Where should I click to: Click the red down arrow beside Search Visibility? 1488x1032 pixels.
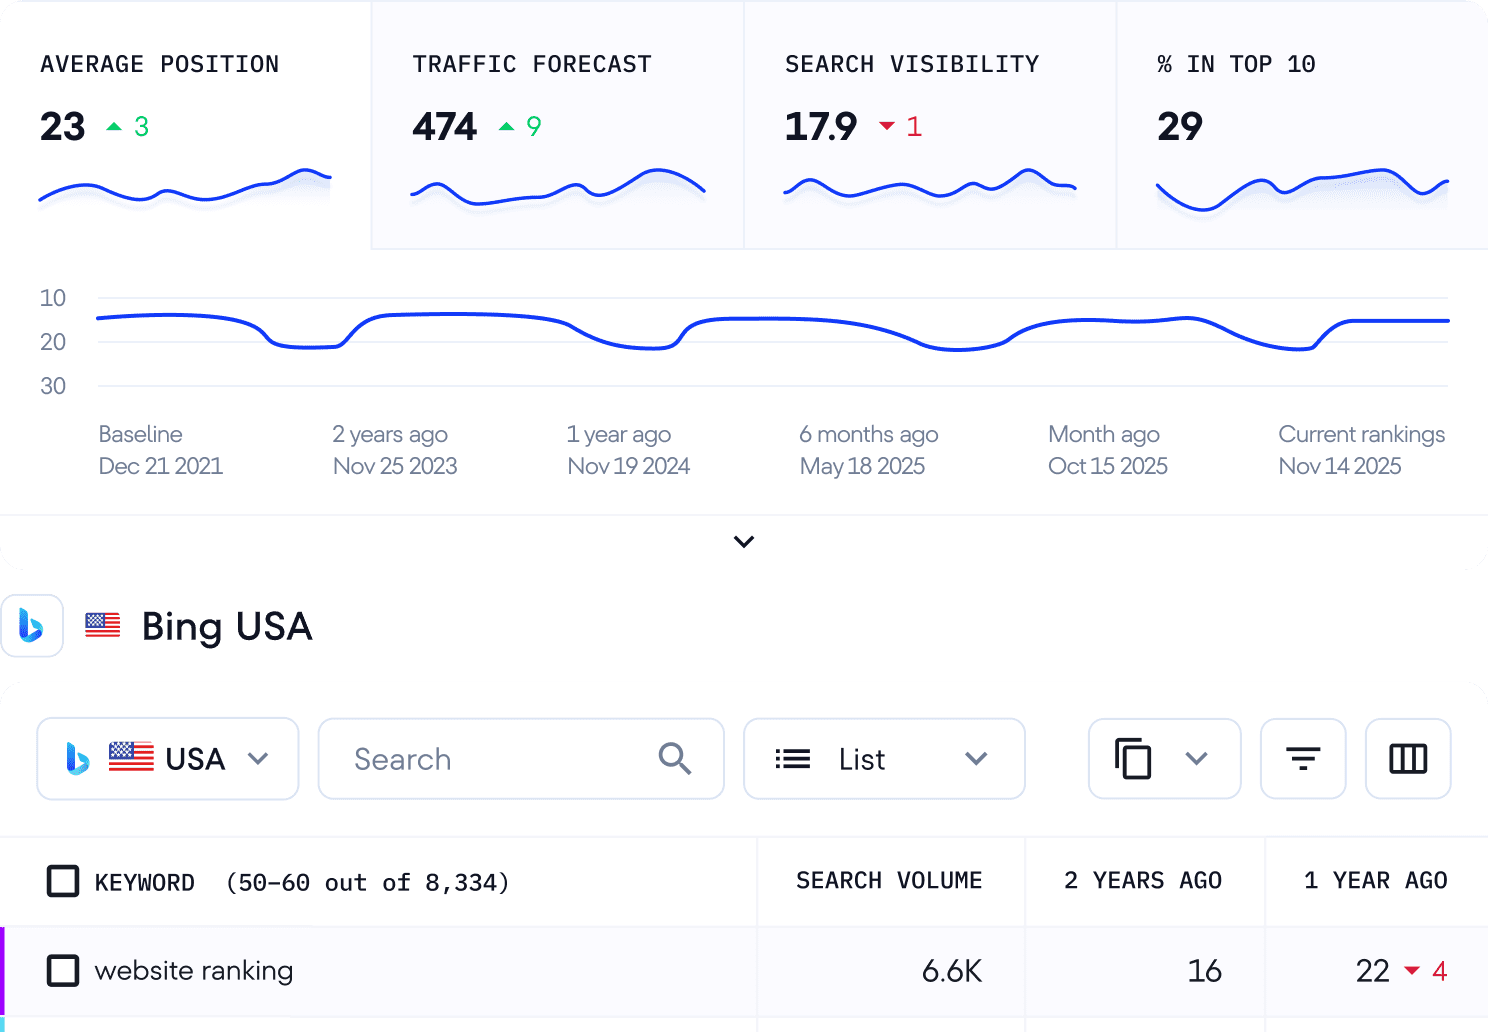(x=887, y=126)
